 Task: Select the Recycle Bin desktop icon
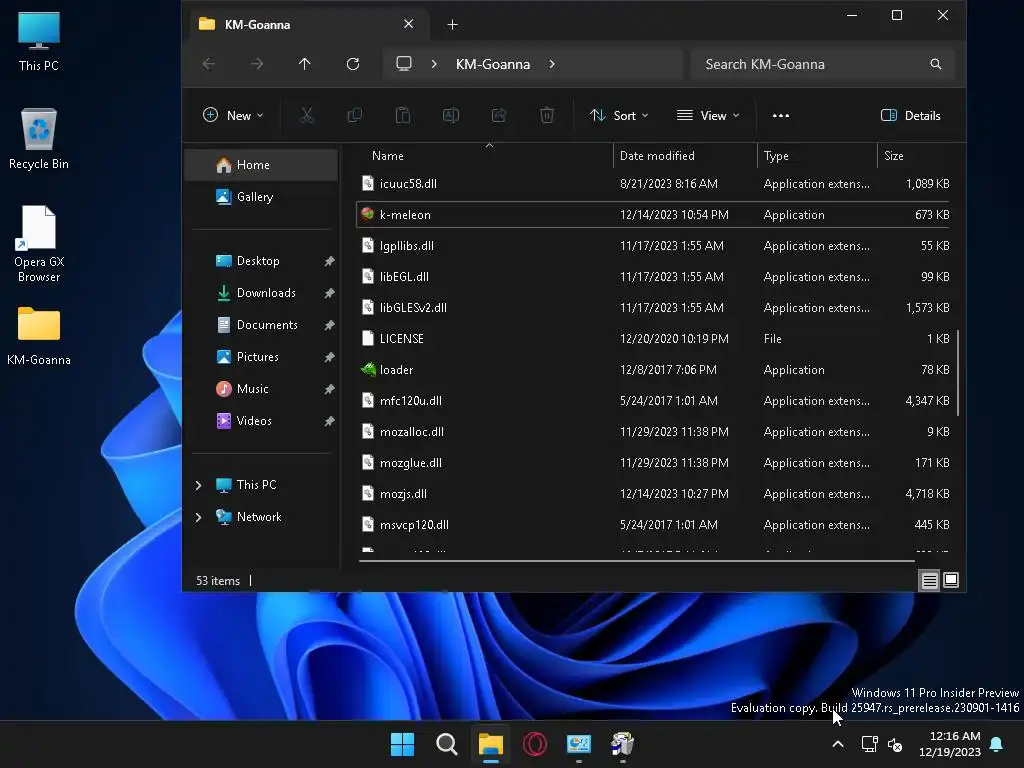click(x=39, y=139)
